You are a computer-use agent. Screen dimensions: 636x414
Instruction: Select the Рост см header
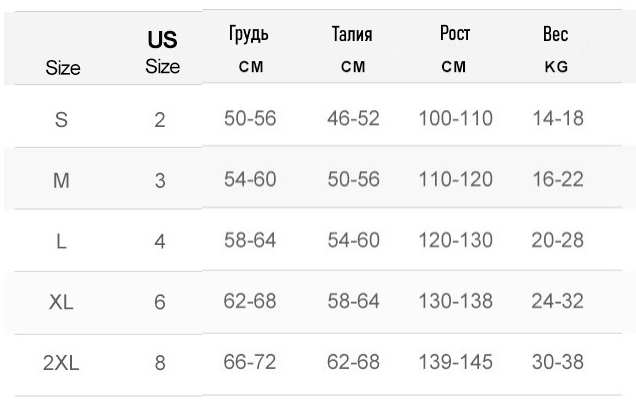click(455, 49)
